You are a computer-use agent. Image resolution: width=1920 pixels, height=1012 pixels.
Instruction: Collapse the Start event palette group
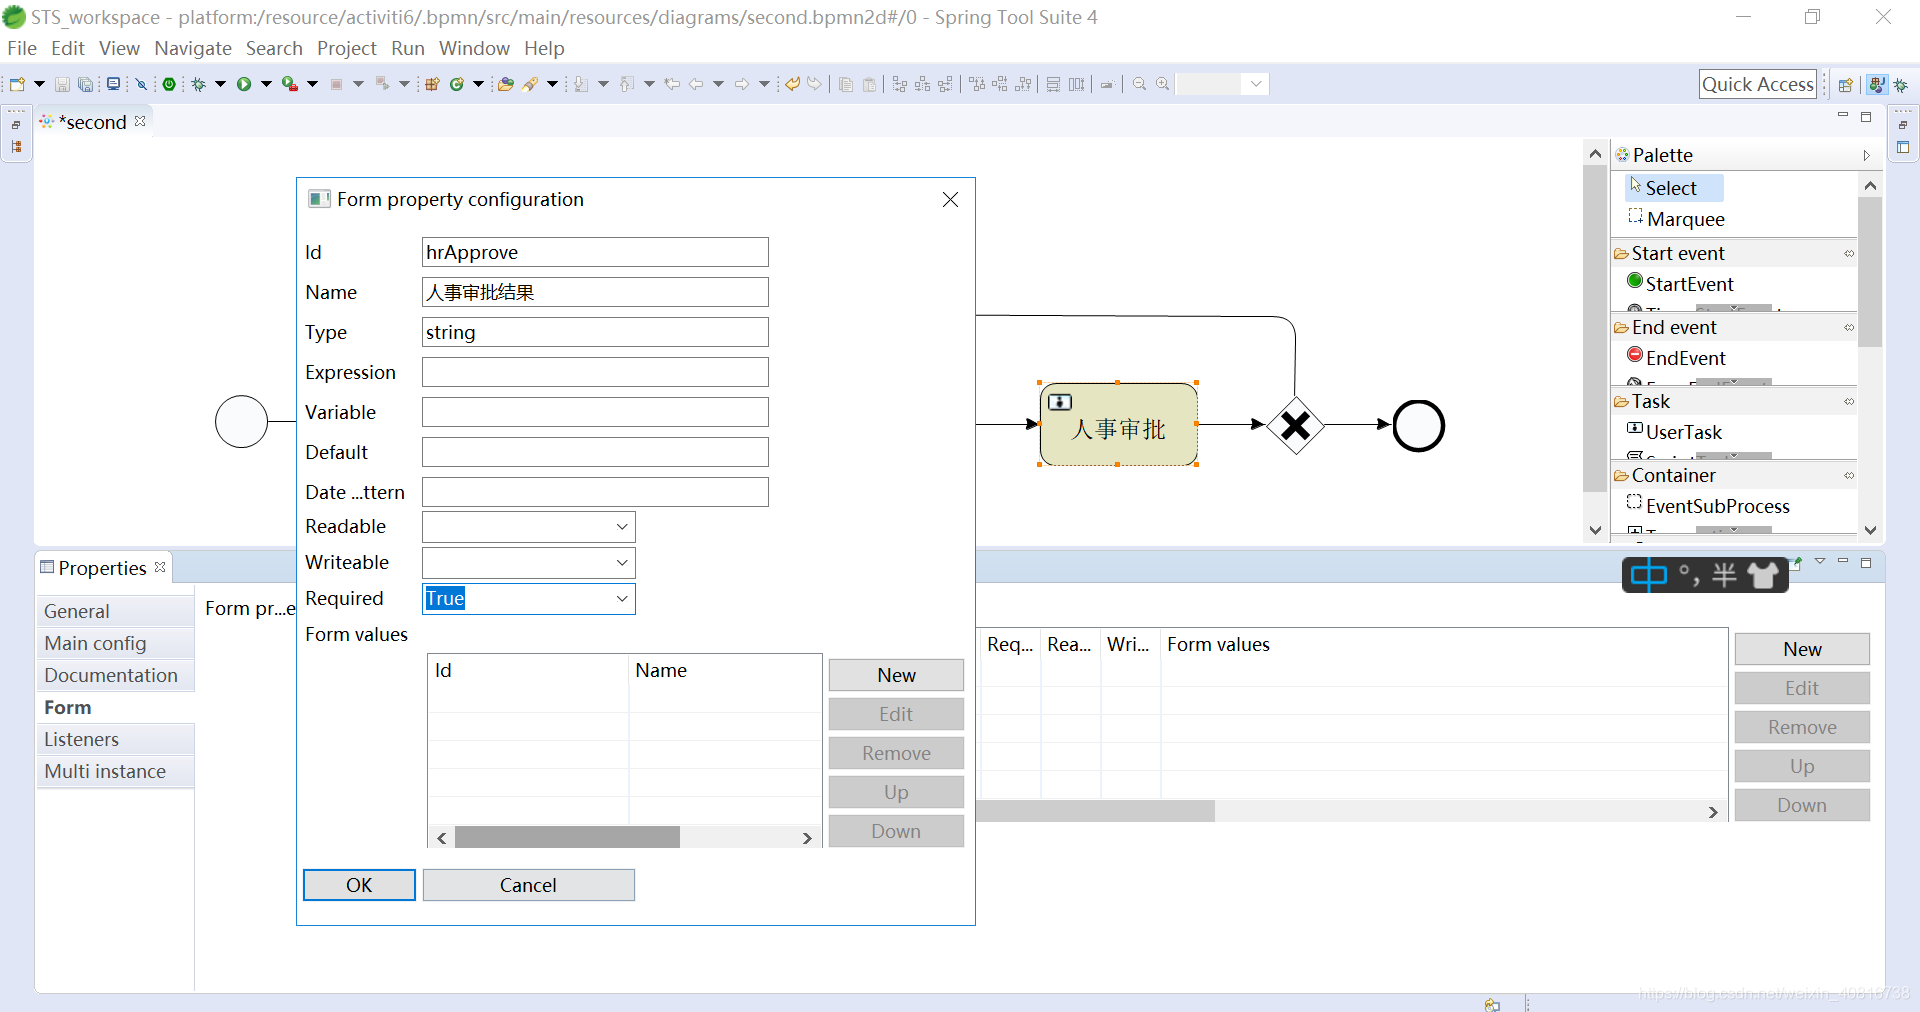tap(1733, 253)
